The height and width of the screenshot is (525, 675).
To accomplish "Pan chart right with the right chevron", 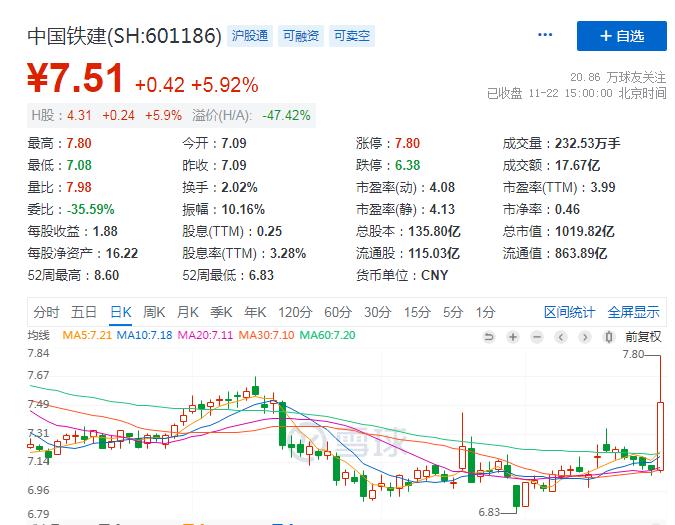I will (x=585, y=337).
